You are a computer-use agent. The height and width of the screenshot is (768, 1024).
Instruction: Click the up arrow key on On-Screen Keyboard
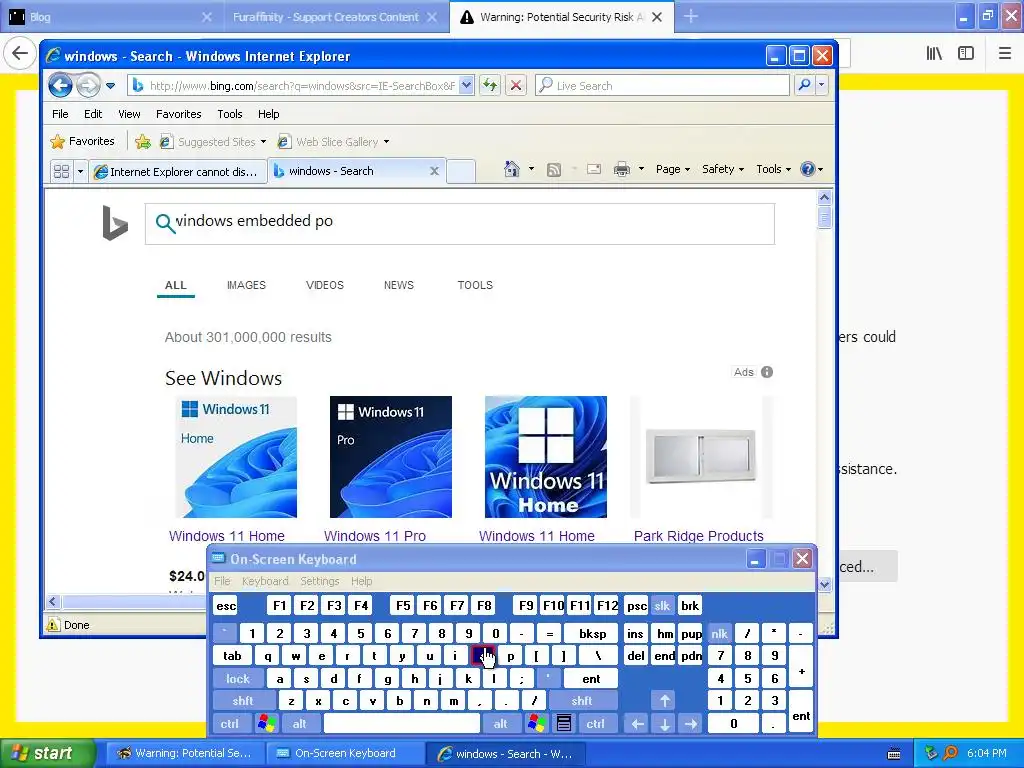pos(664,701)
